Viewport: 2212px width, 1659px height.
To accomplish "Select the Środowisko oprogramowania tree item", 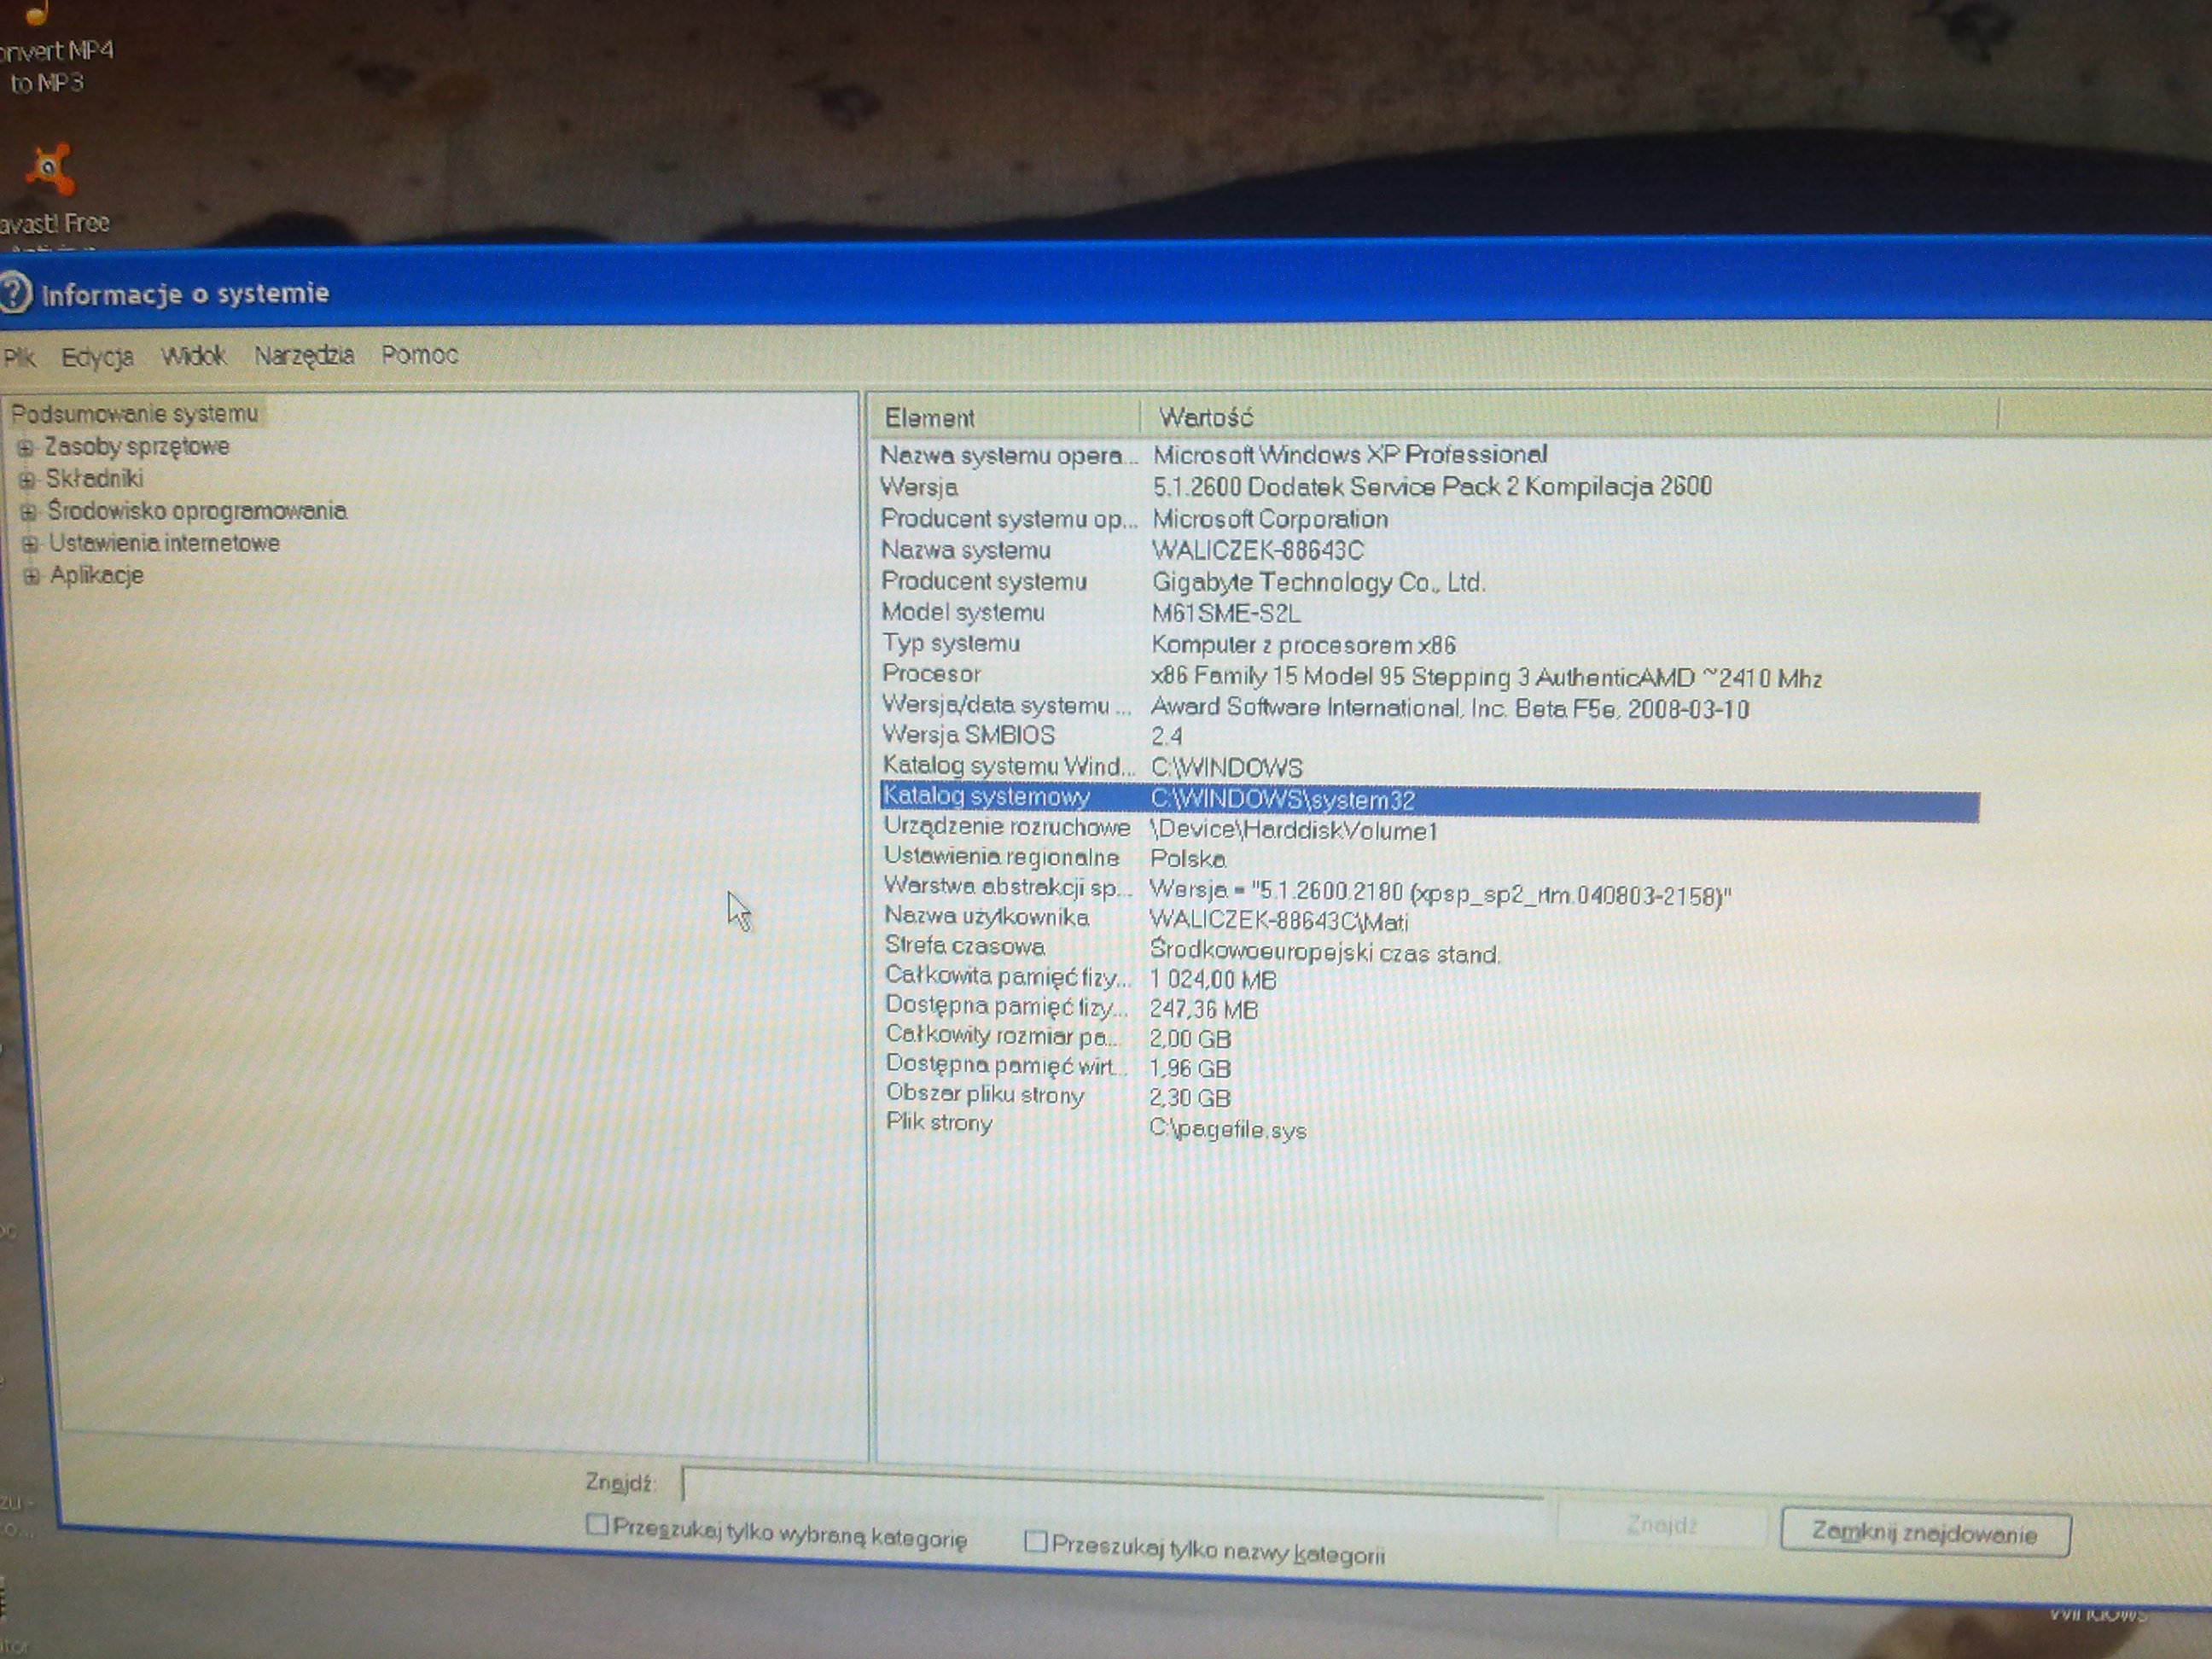I will tap(197, 511).
